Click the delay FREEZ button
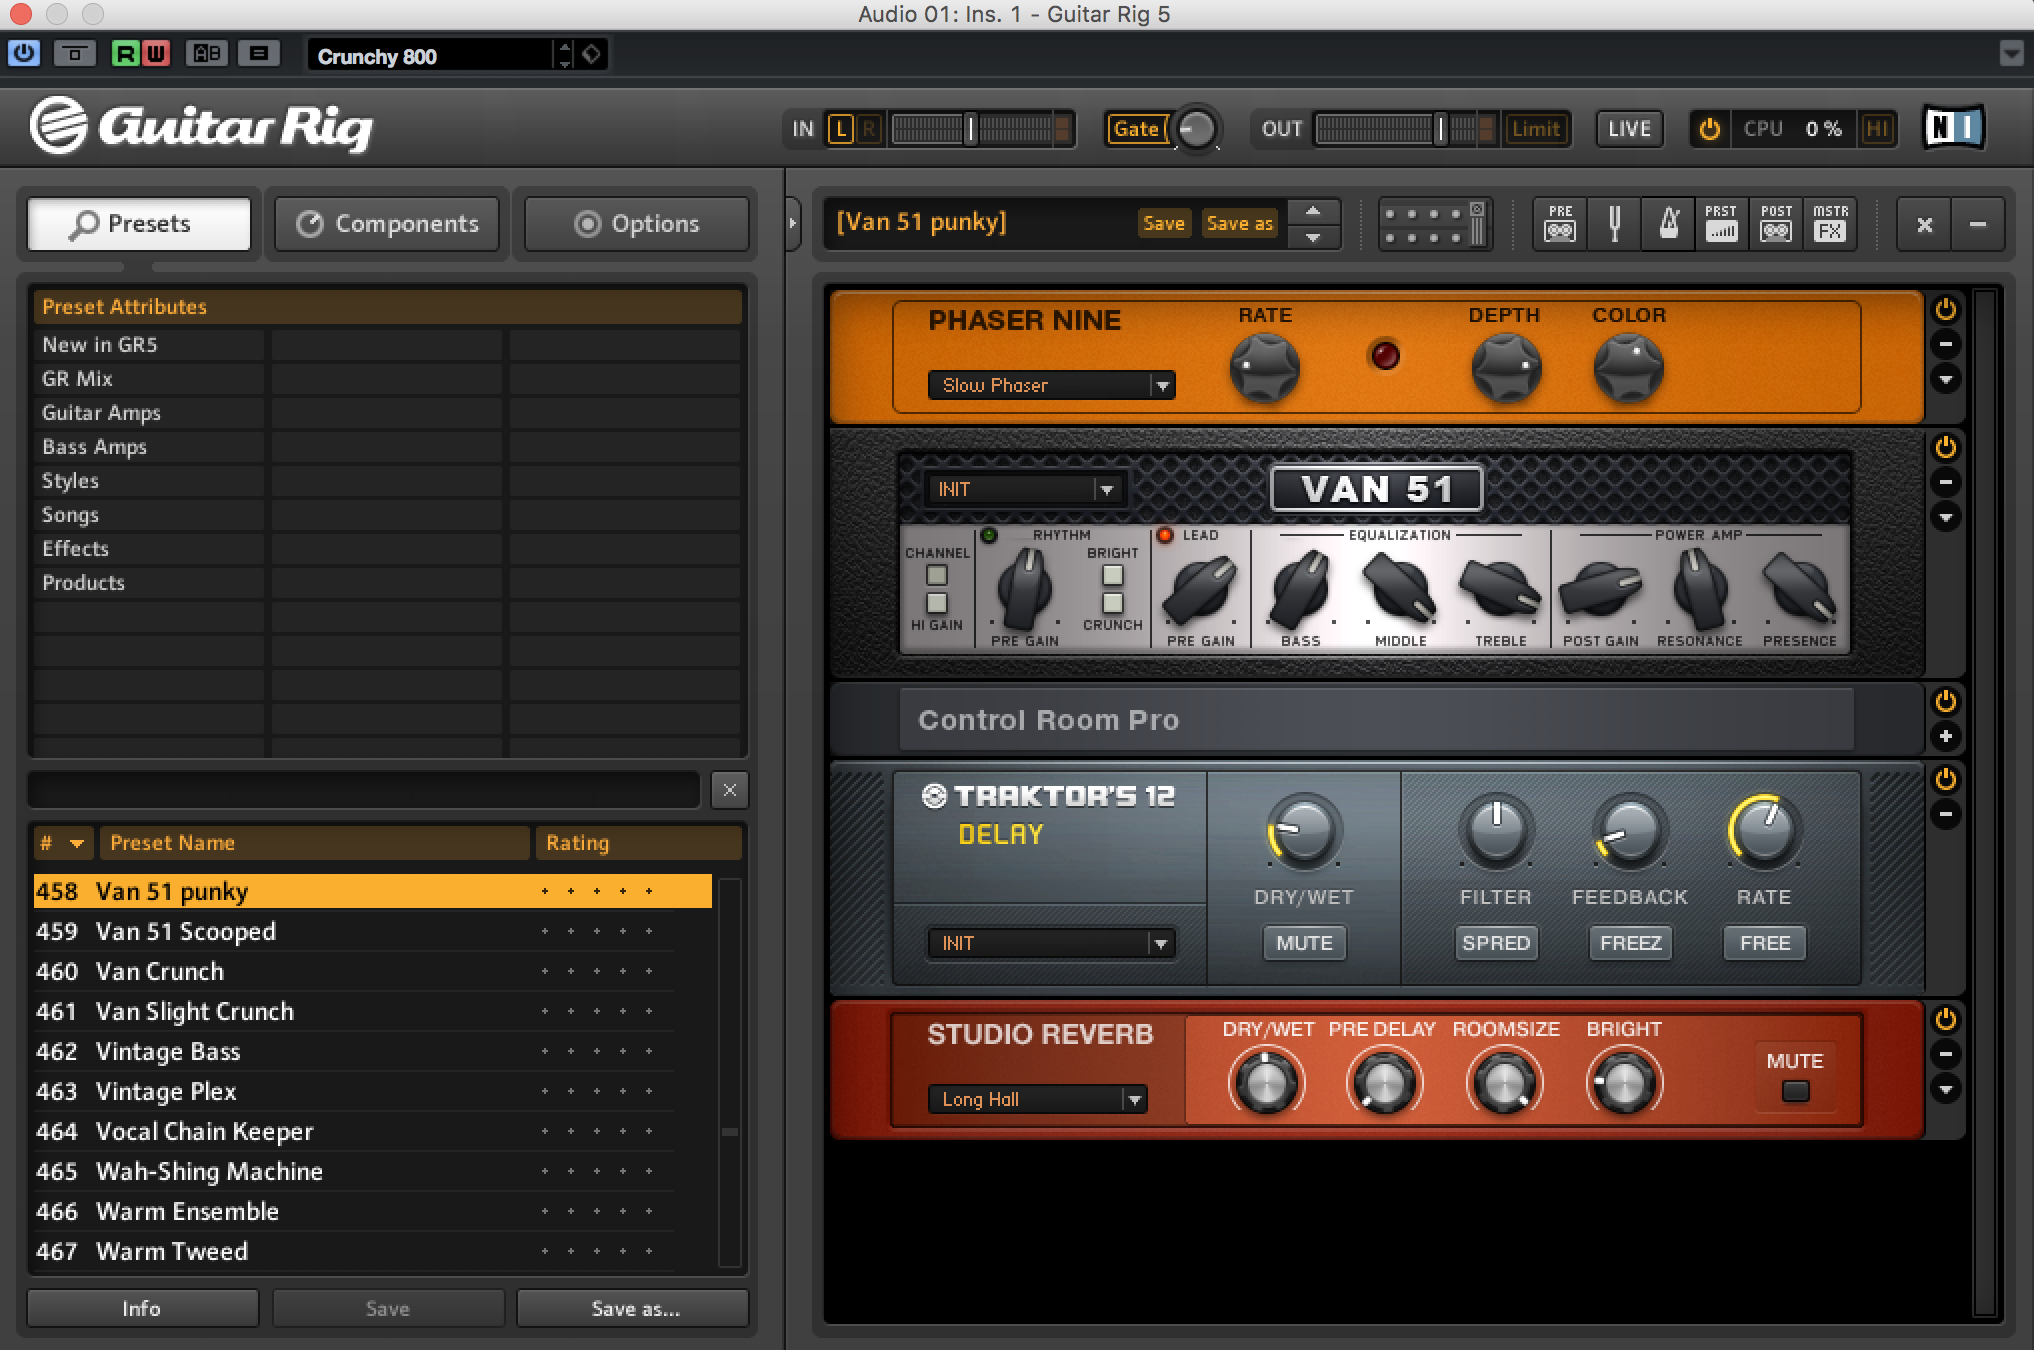The image size is (2034, 1350). [1630, 943]
